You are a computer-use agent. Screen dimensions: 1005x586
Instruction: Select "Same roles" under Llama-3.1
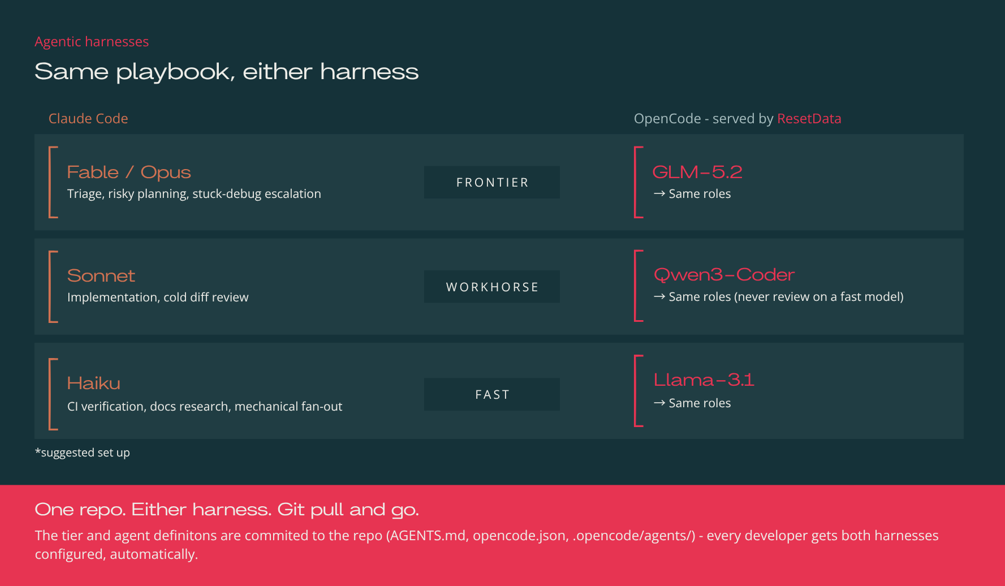699,403
